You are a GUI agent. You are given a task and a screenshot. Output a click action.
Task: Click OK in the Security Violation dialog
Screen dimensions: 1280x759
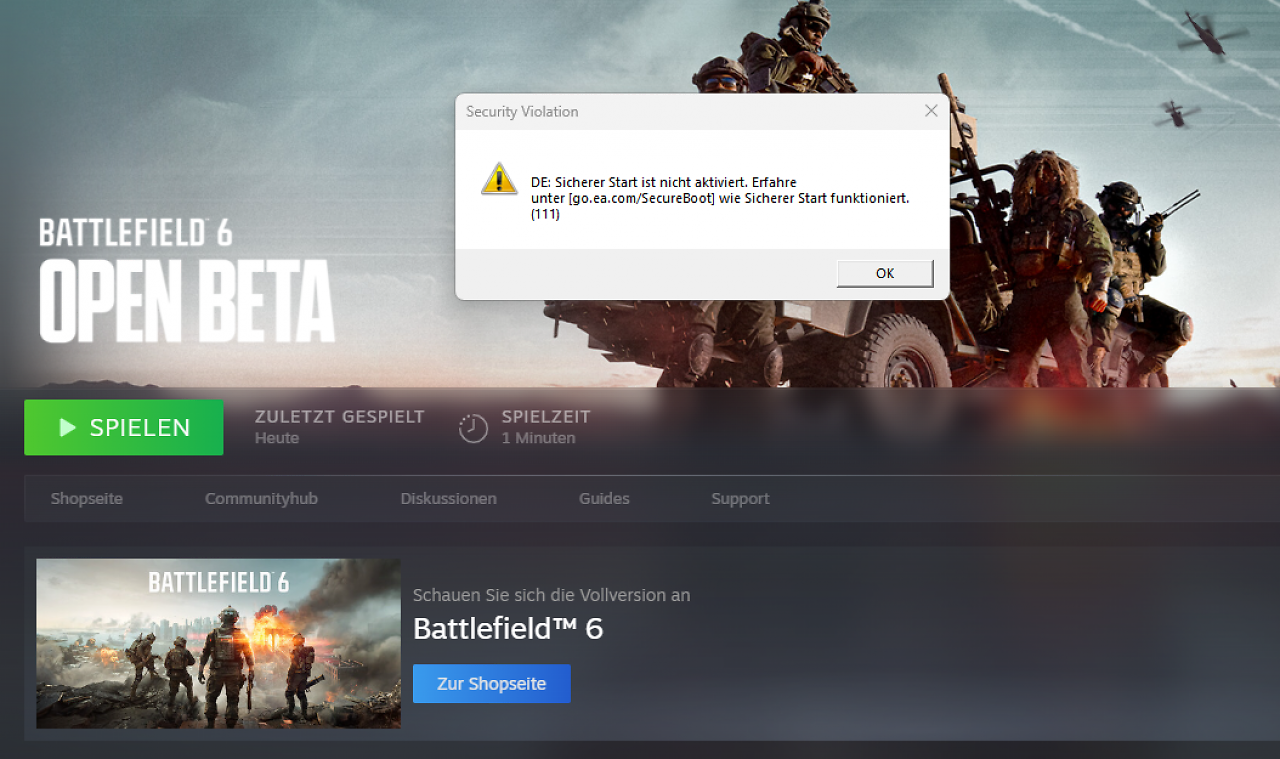coord(885,273)
